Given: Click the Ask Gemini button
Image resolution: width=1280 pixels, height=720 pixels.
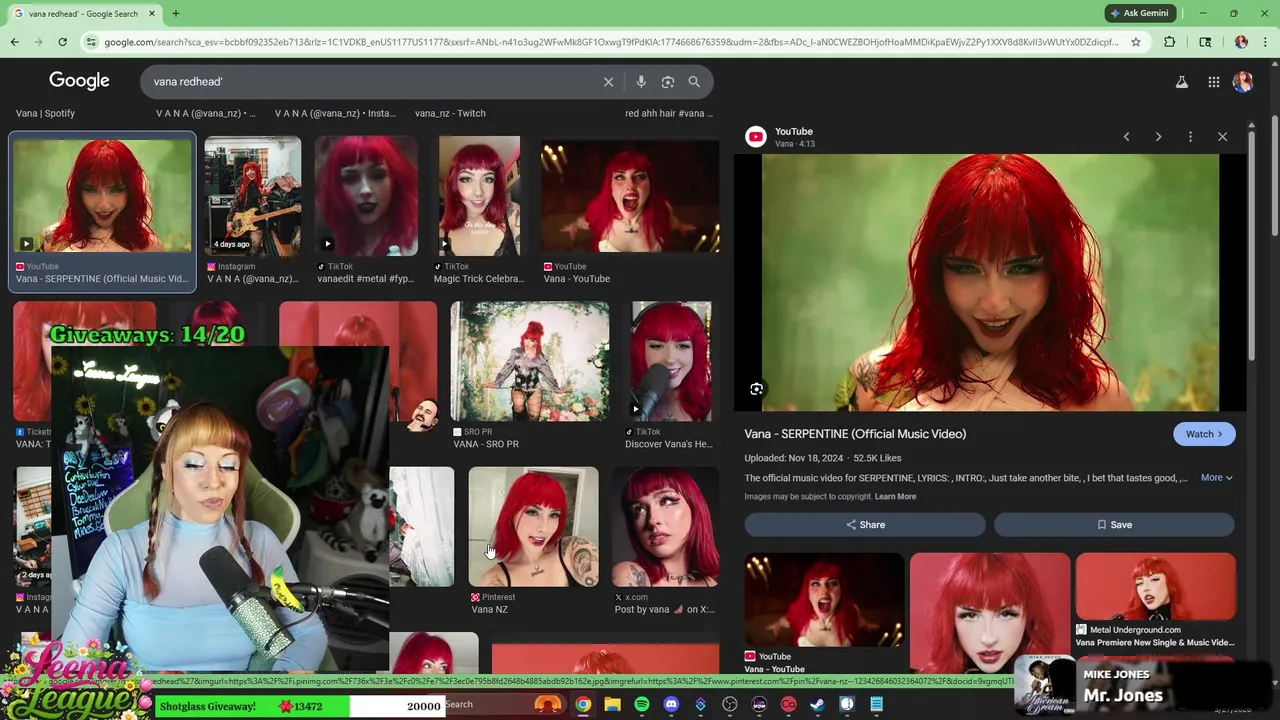Looking at the screenshot, I should pyautogui.click(x=1139, y=13).
